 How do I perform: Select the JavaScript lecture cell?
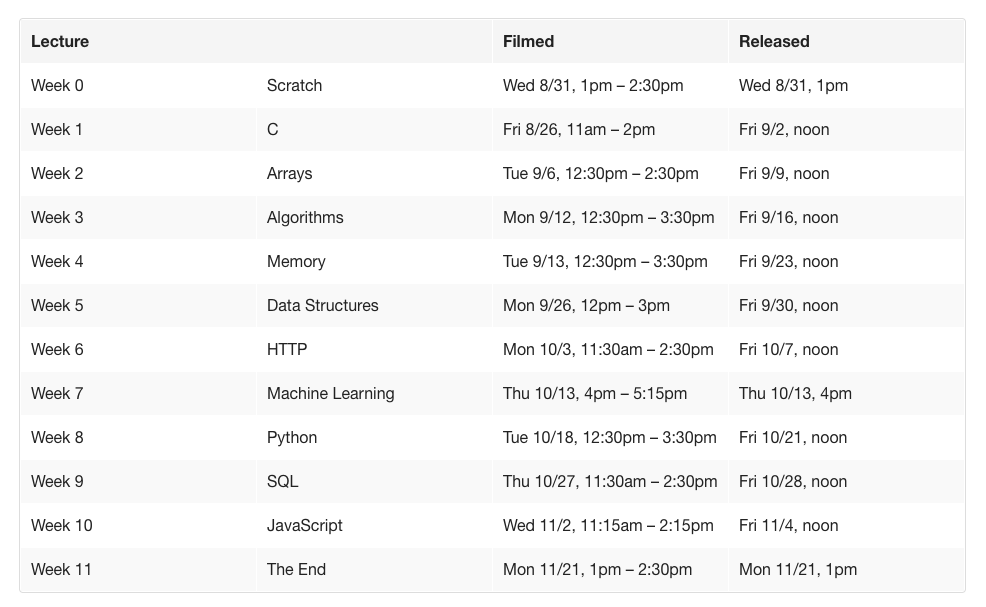[304, 525]
